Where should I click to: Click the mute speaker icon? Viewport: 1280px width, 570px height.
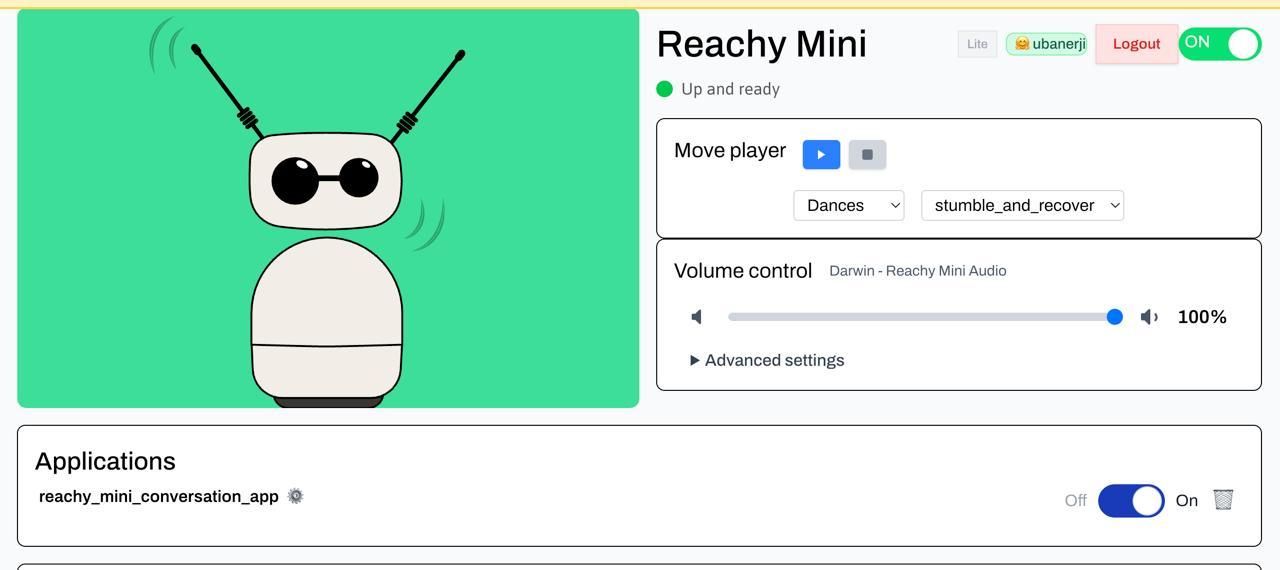point(697,317)
